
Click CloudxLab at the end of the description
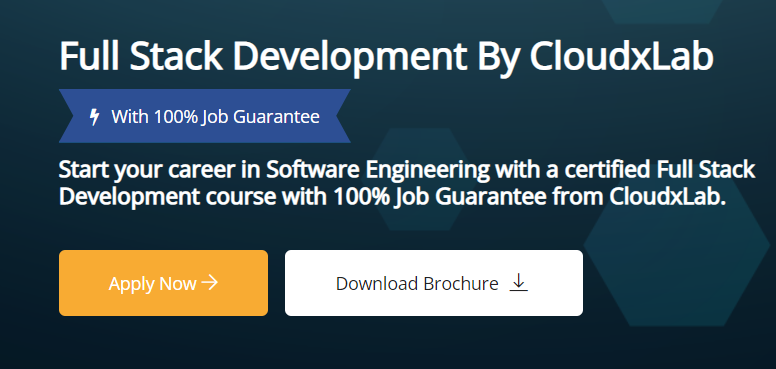[x=667, y=197]
